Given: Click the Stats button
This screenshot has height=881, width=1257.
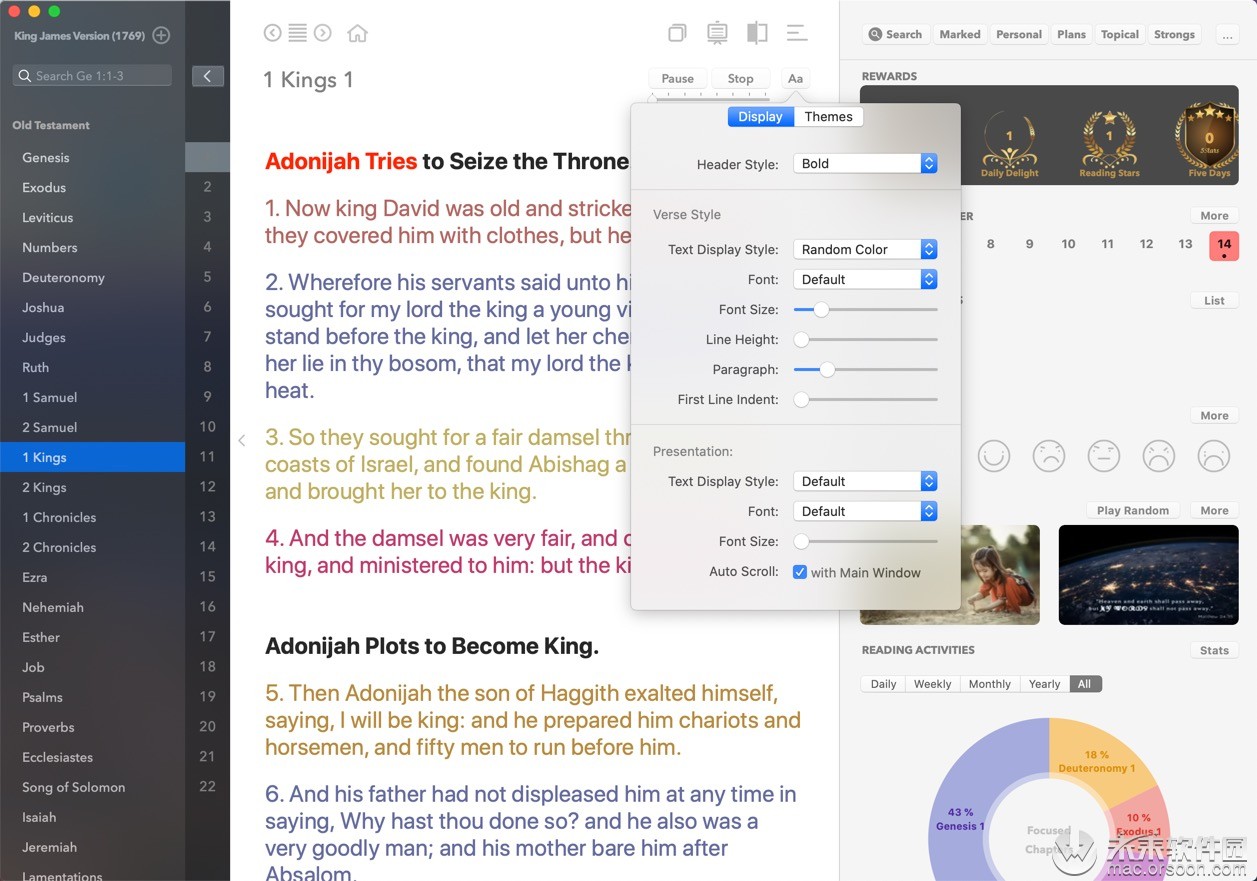Looking at the screenshot, I should pyautogui.click(x=1214, y=650).
